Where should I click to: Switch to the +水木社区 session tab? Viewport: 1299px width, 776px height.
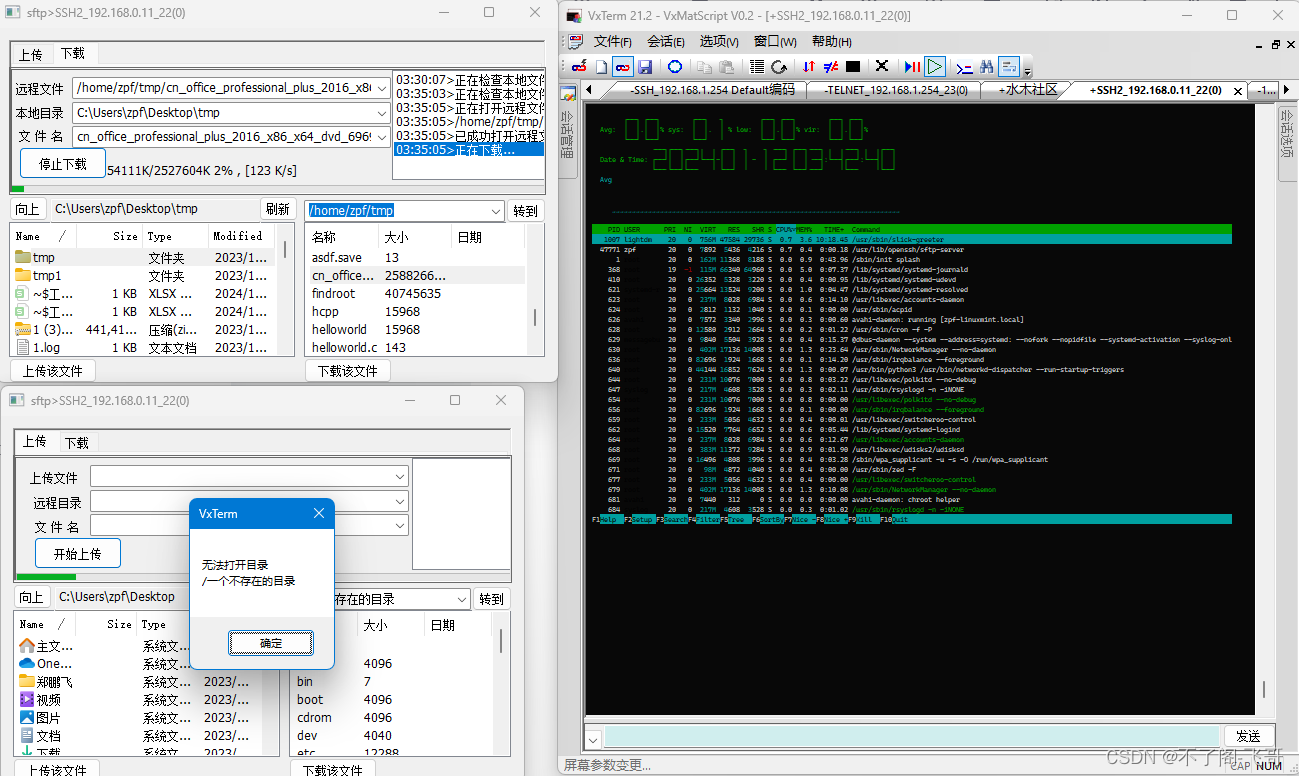(x=1027, y=90)
